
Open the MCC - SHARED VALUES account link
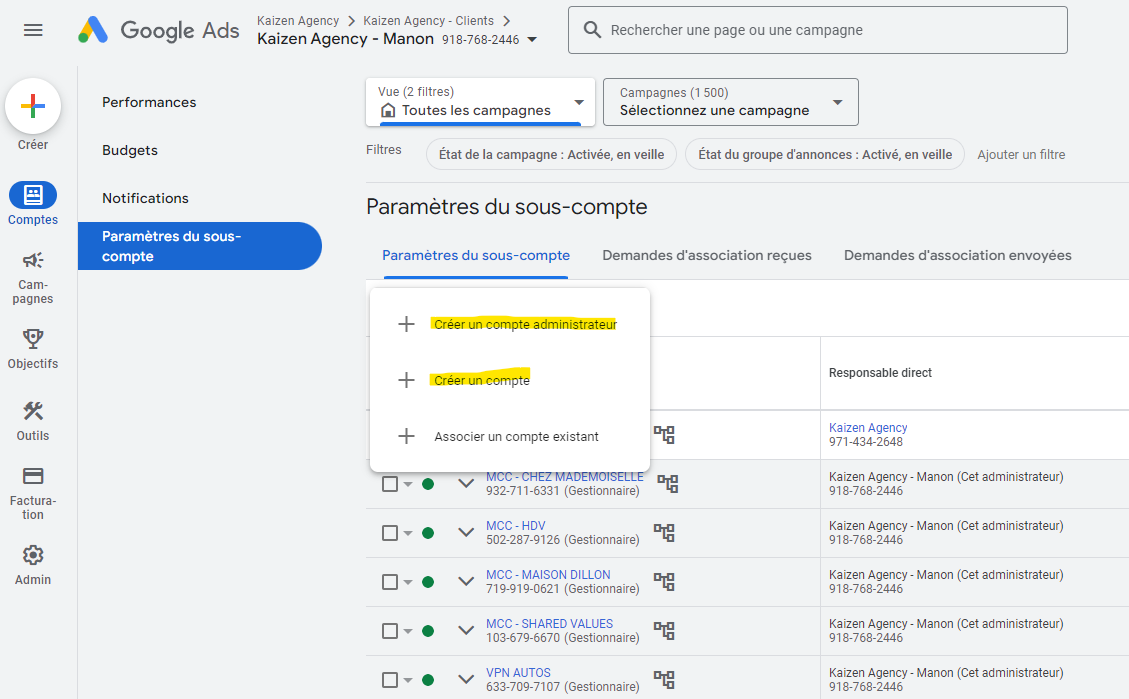pos(549,623)
